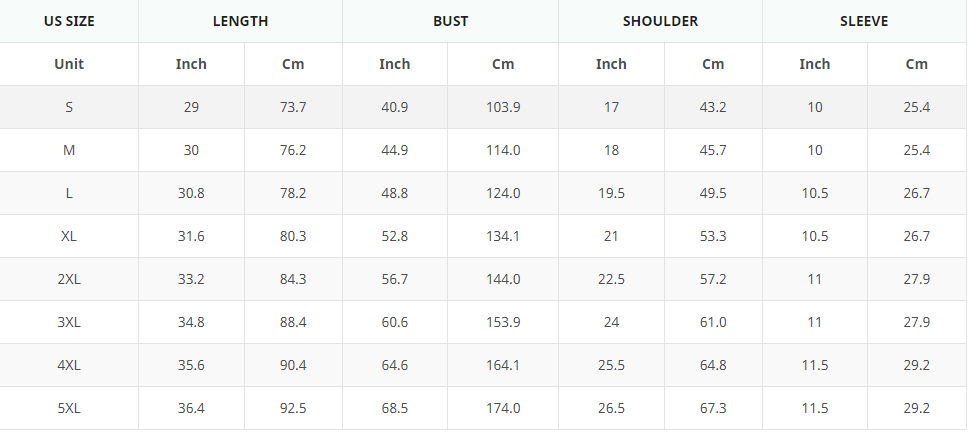Screen dimensions: 970x432
Task: Select the 134.1 cm bust cell
Action: (x=503, y=236)
